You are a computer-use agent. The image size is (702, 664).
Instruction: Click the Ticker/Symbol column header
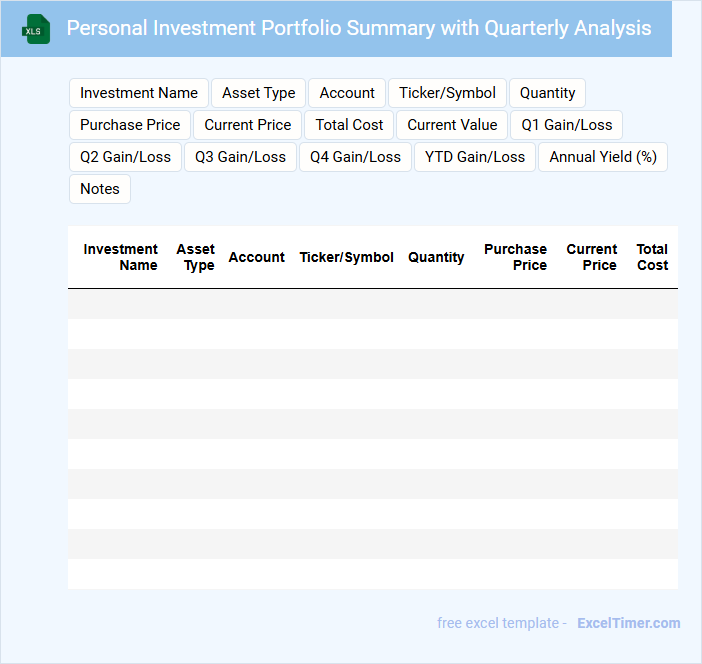347,257
